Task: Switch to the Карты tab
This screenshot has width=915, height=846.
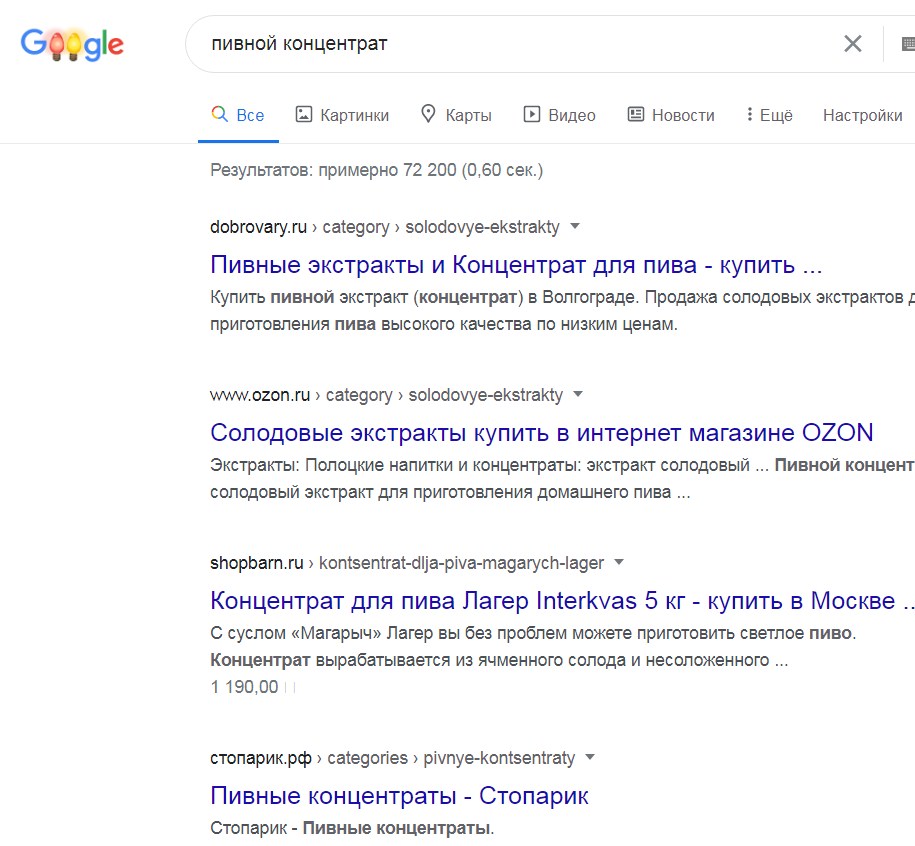Action: coord(456,115)
